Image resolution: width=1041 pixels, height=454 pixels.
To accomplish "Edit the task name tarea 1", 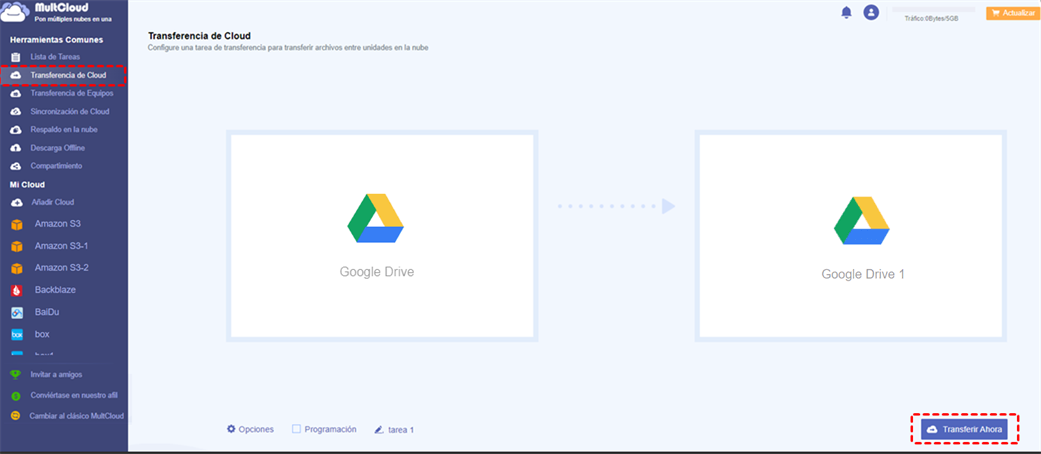I will coord(401,430).
